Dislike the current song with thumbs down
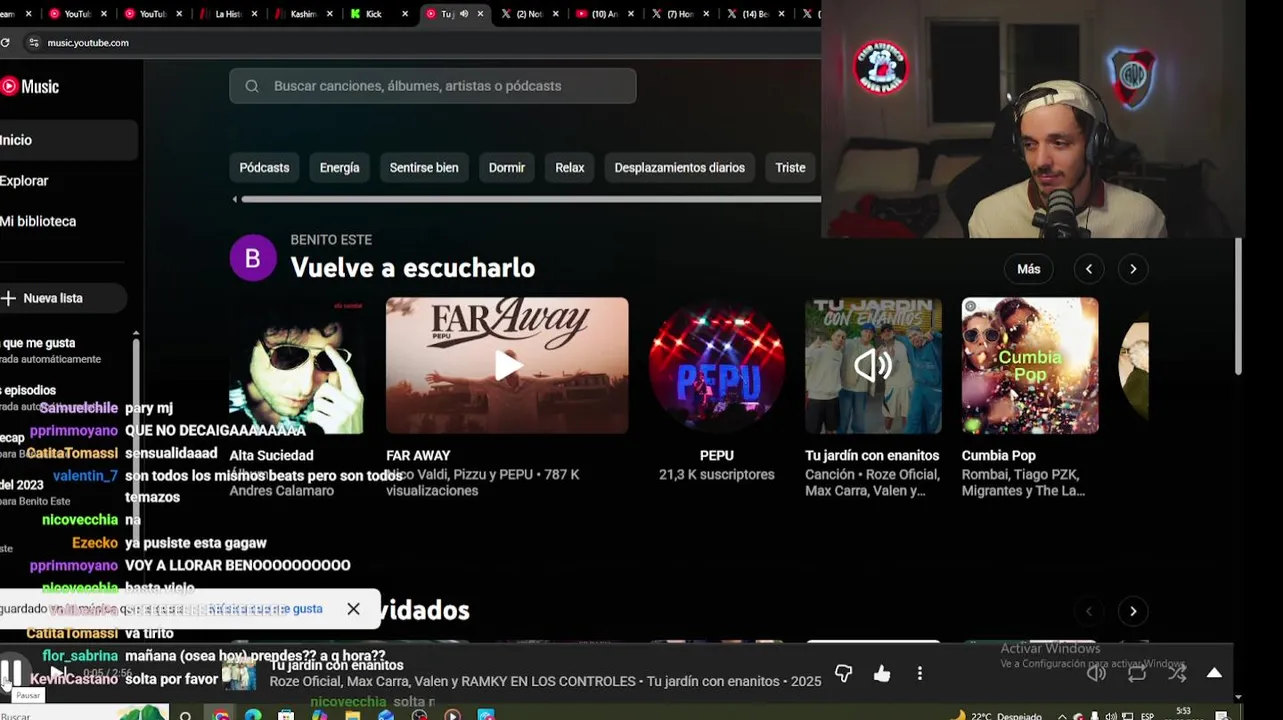 (843, 673)
